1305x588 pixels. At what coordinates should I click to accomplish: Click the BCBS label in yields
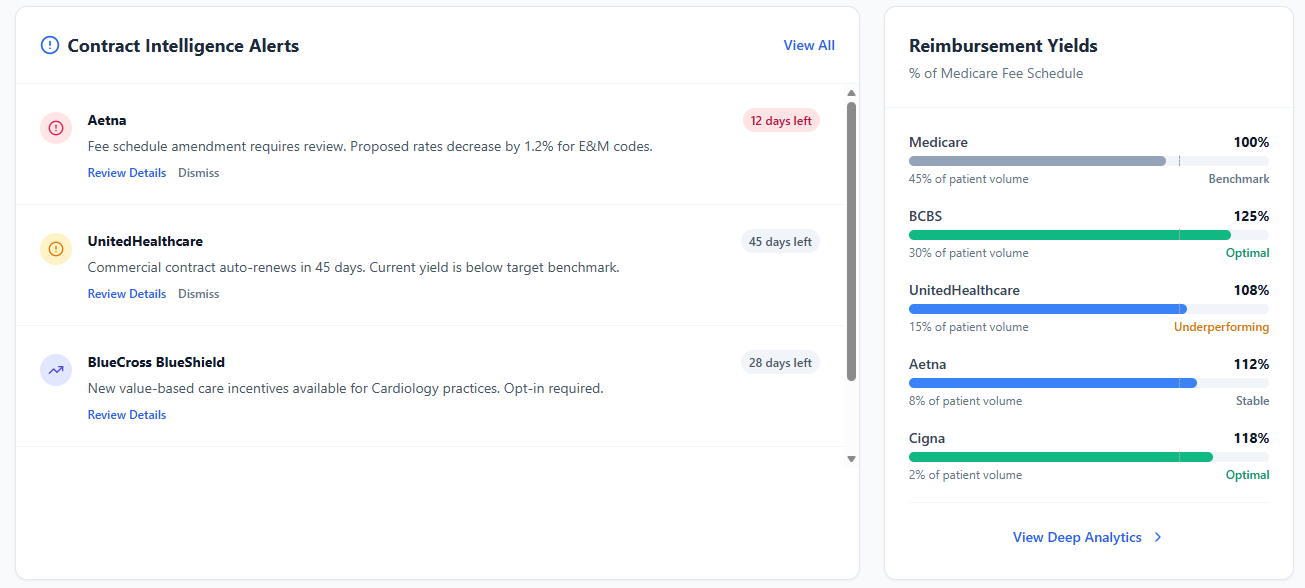(925, 217)
